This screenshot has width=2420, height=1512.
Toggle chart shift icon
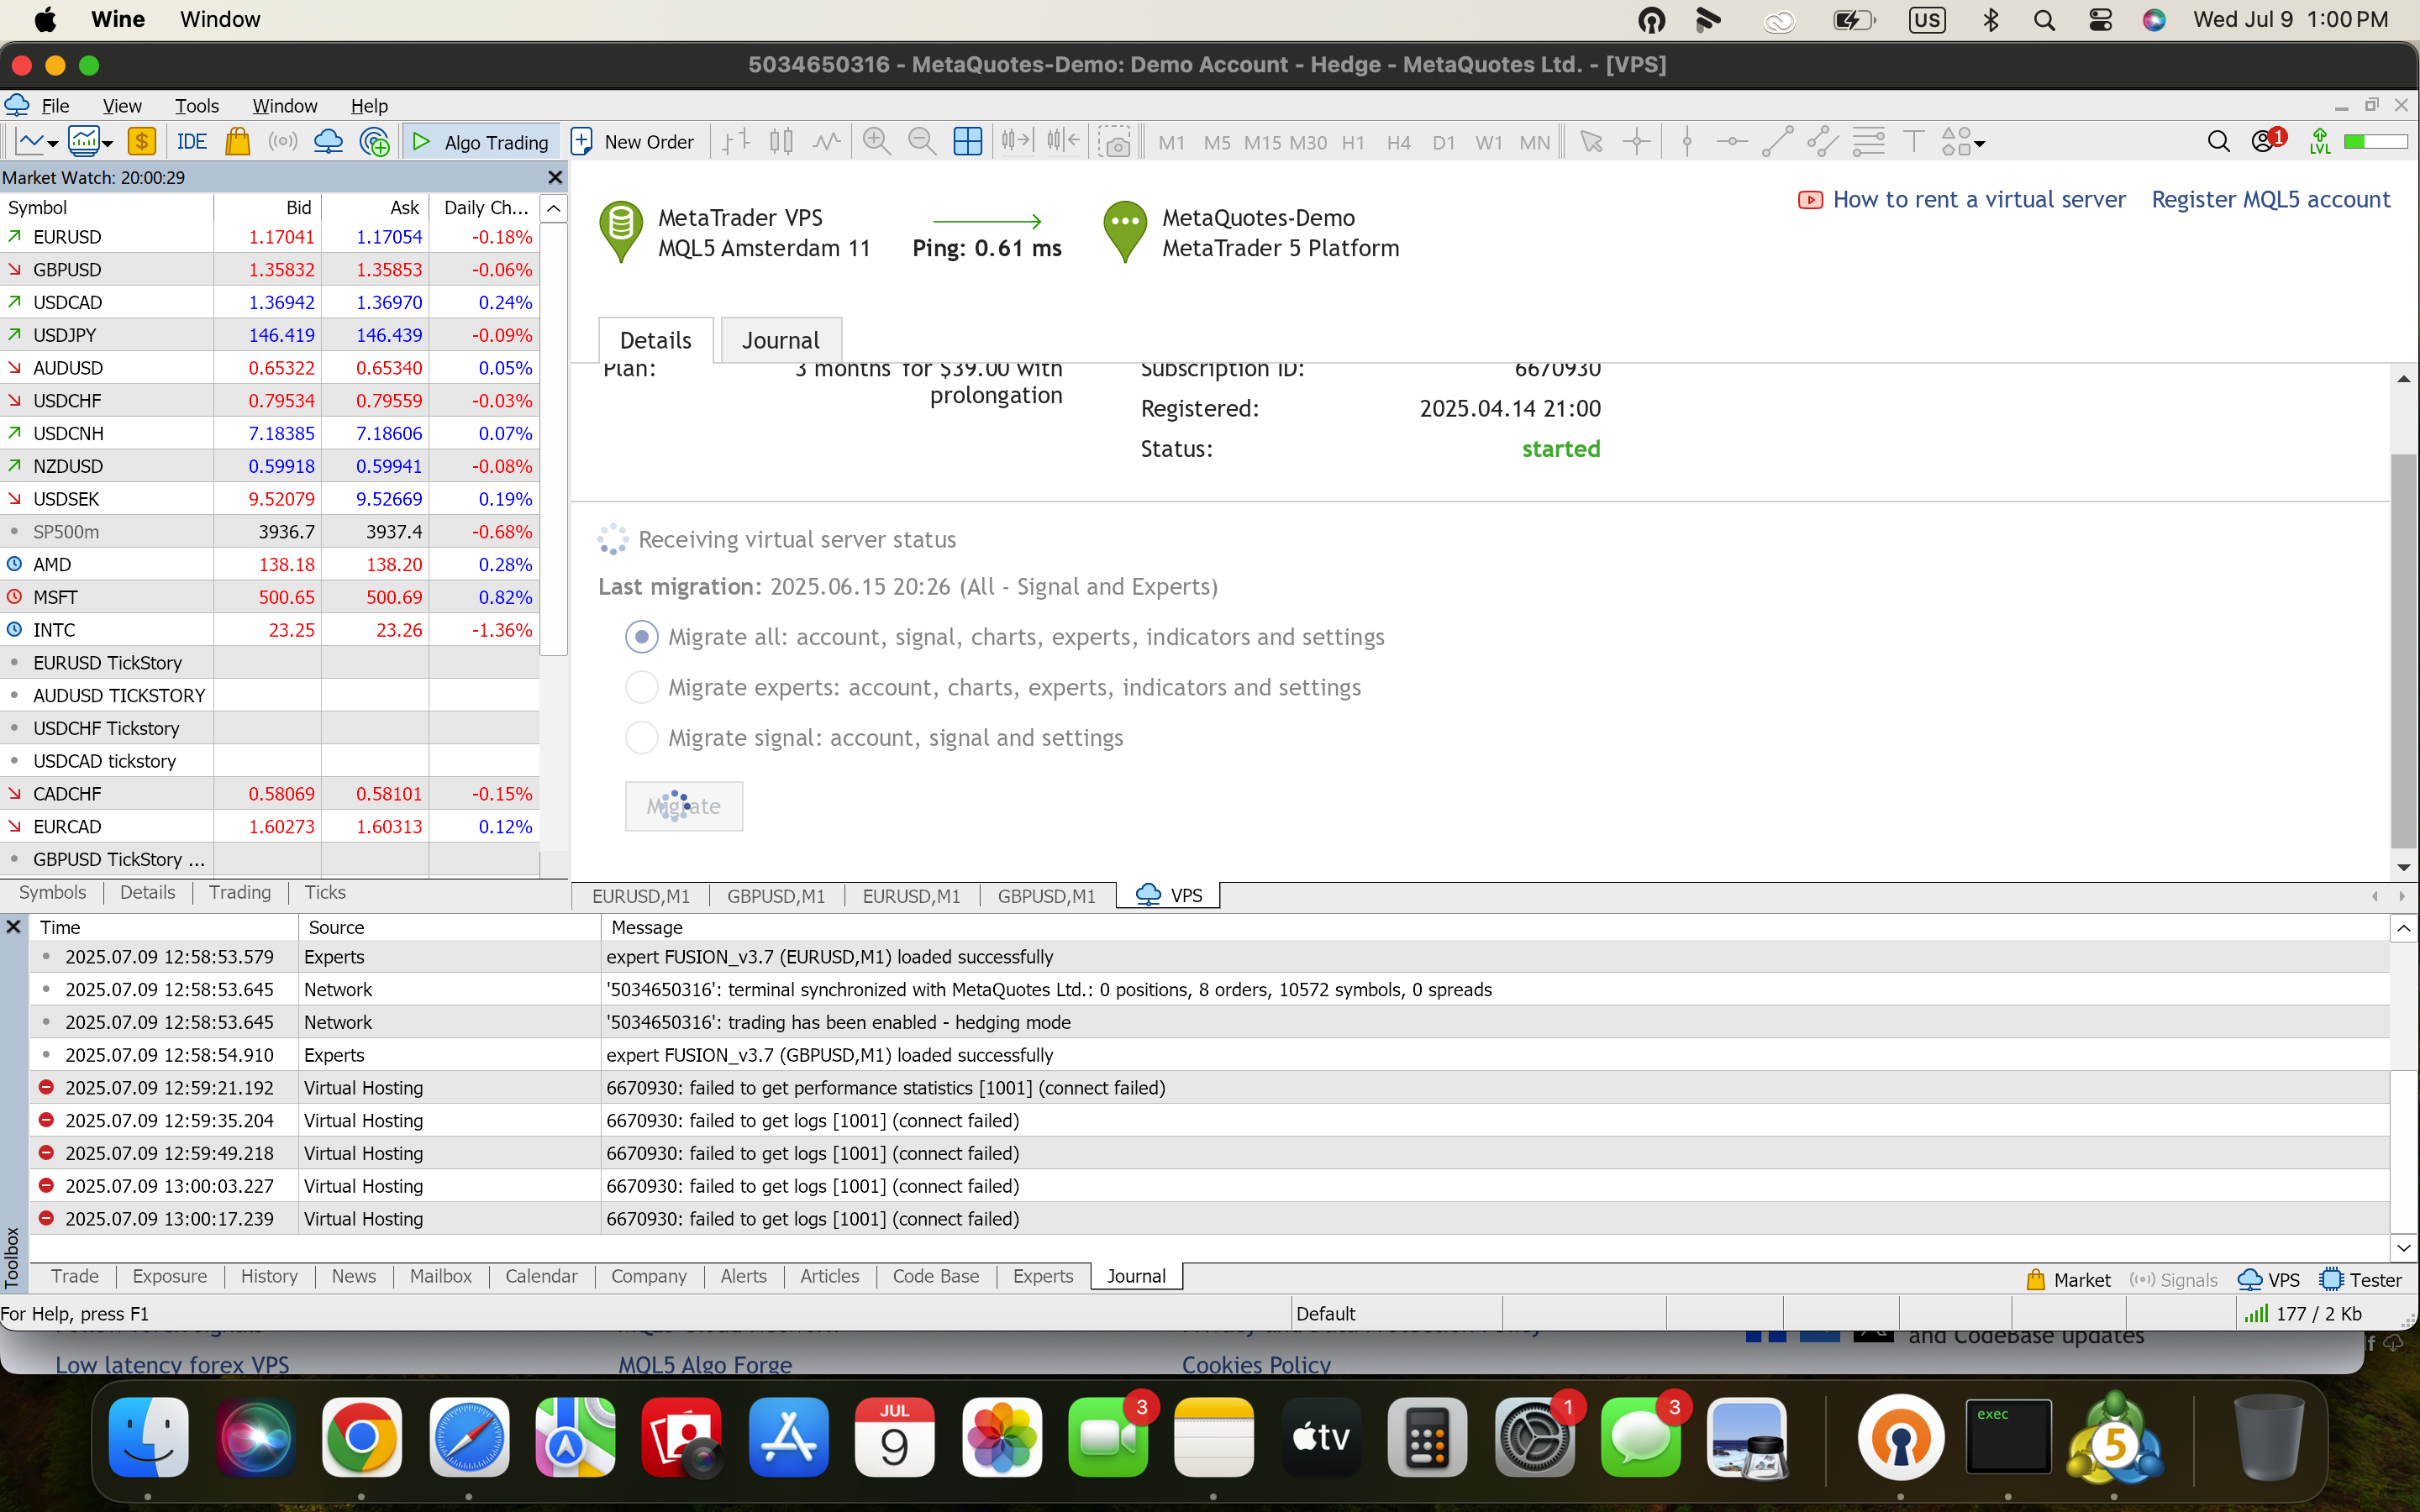[x=1062, y=142]
